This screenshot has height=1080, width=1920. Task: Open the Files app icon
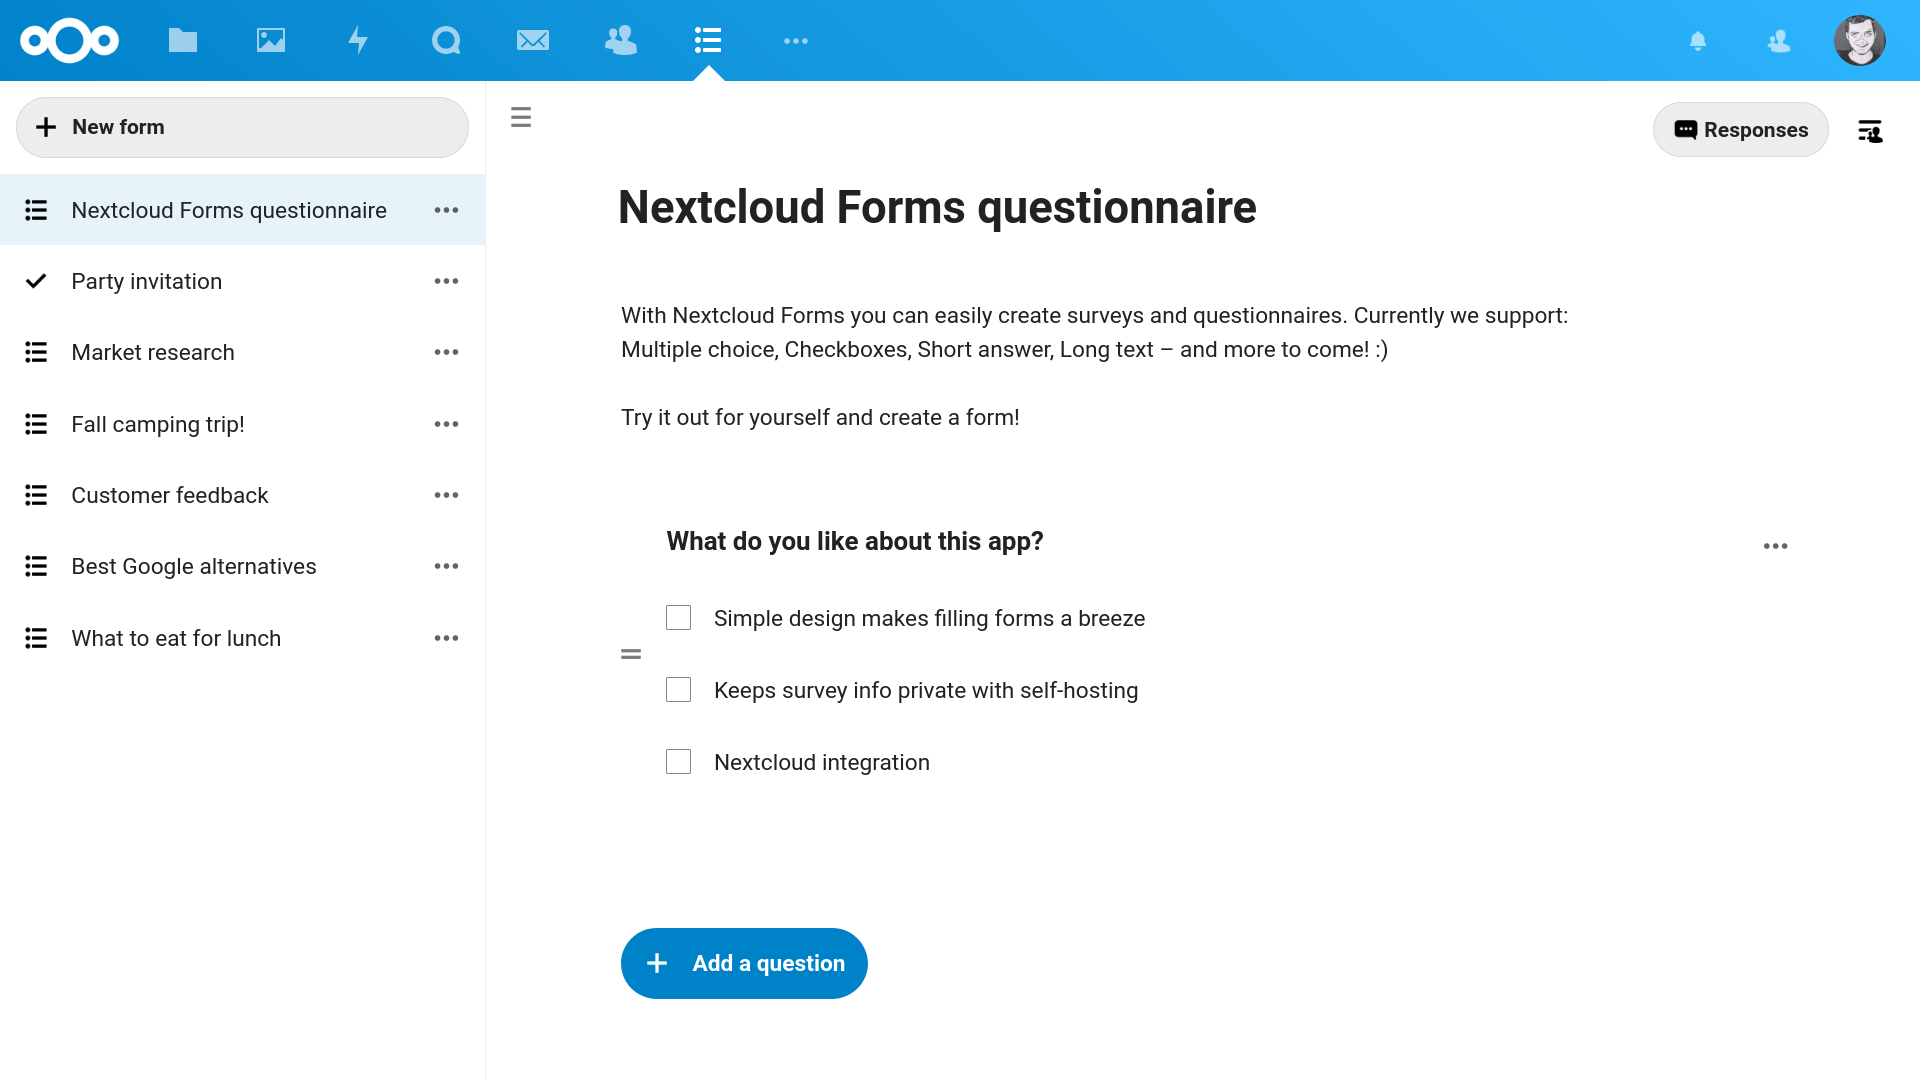pyautogui.click(x=182, y=41)
